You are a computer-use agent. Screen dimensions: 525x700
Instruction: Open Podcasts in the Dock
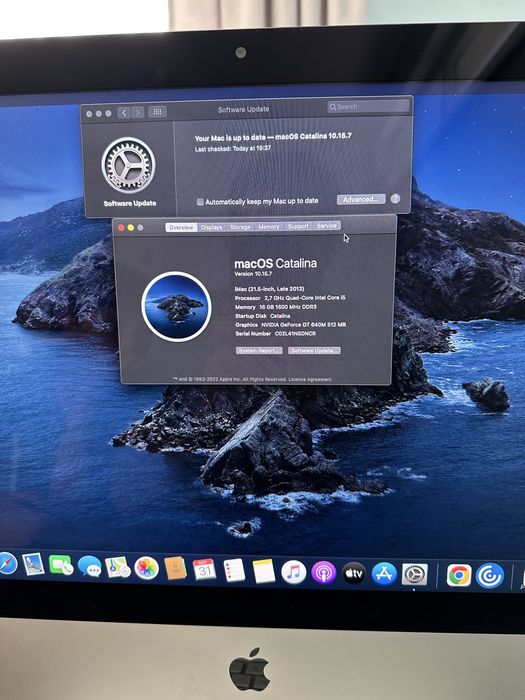(x=324, y=573)
